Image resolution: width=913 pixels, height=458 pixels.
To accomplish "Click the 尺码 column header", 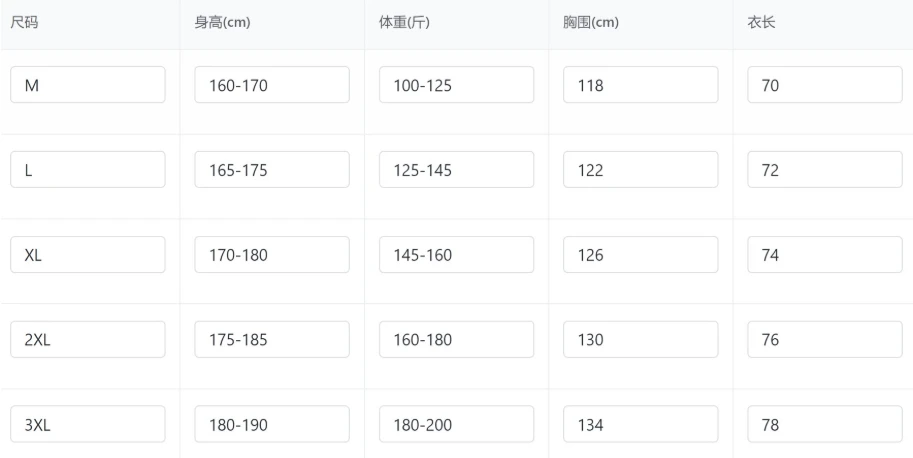I will click(x=24, y=23).
